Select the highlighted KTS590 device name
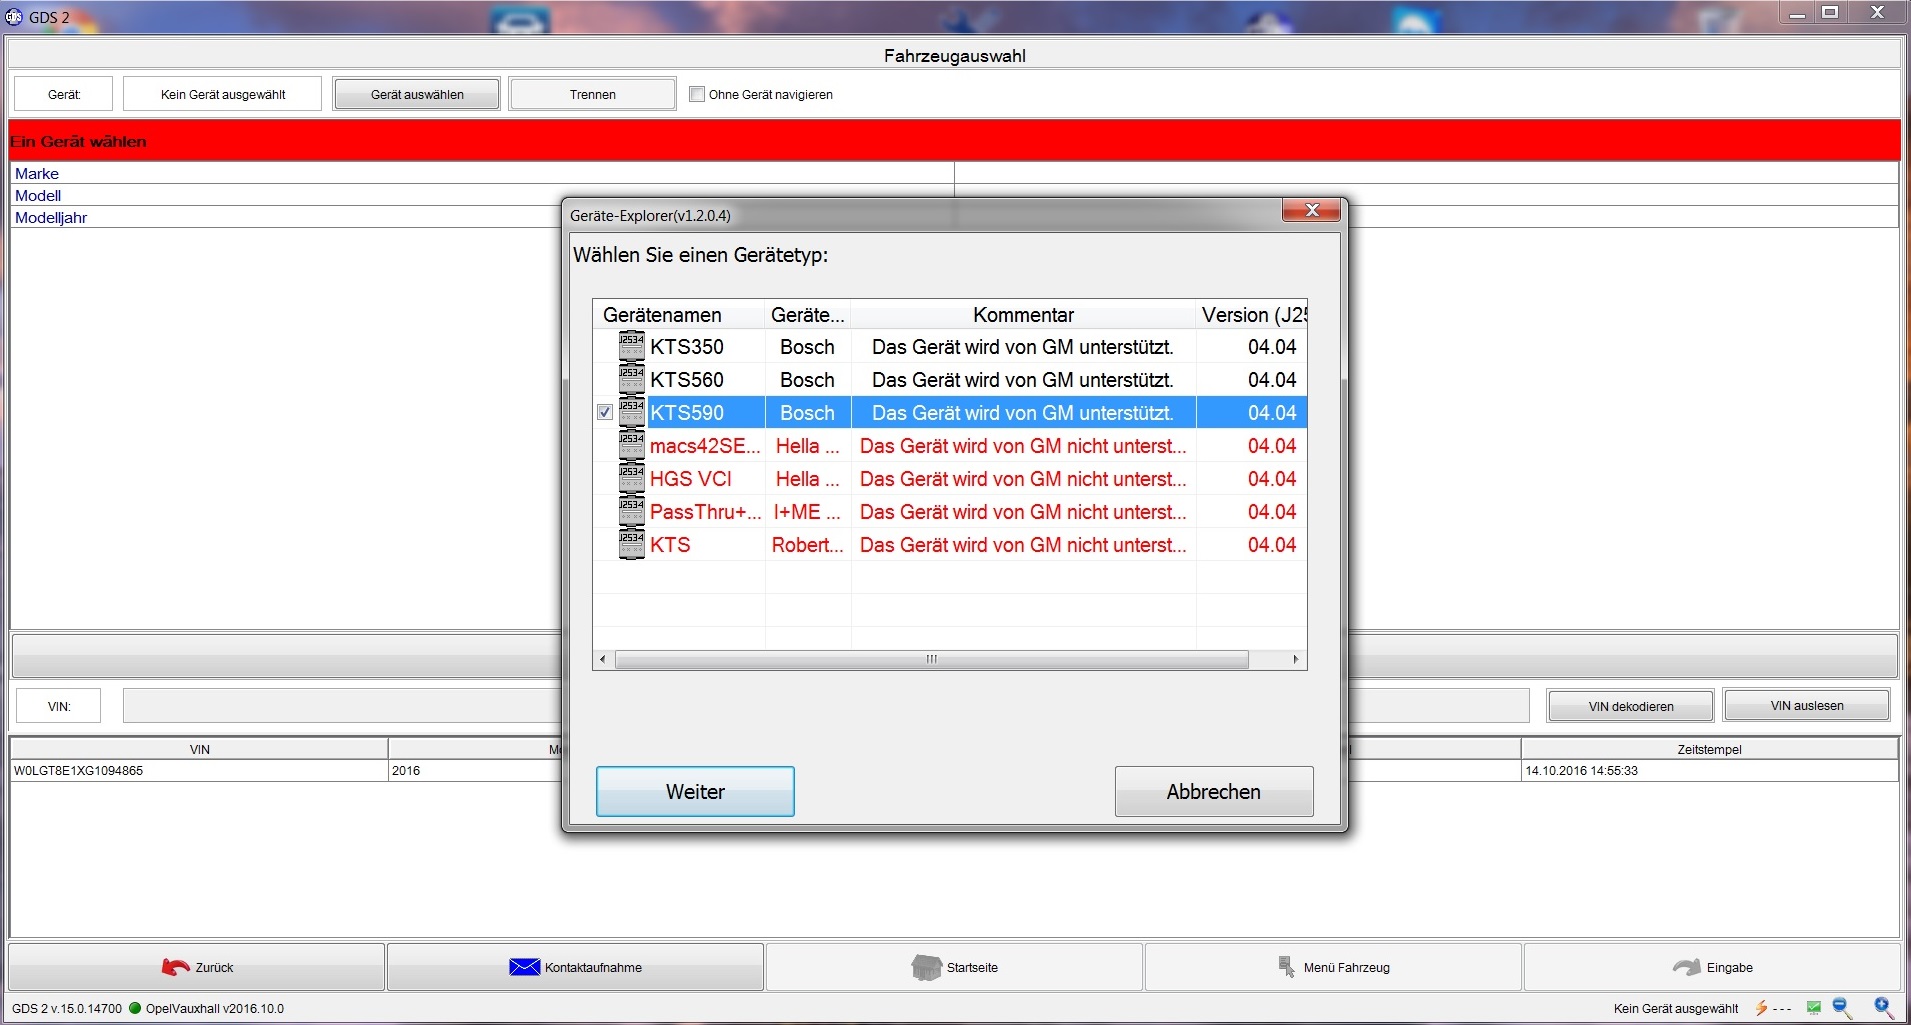 tap(687, 413)
